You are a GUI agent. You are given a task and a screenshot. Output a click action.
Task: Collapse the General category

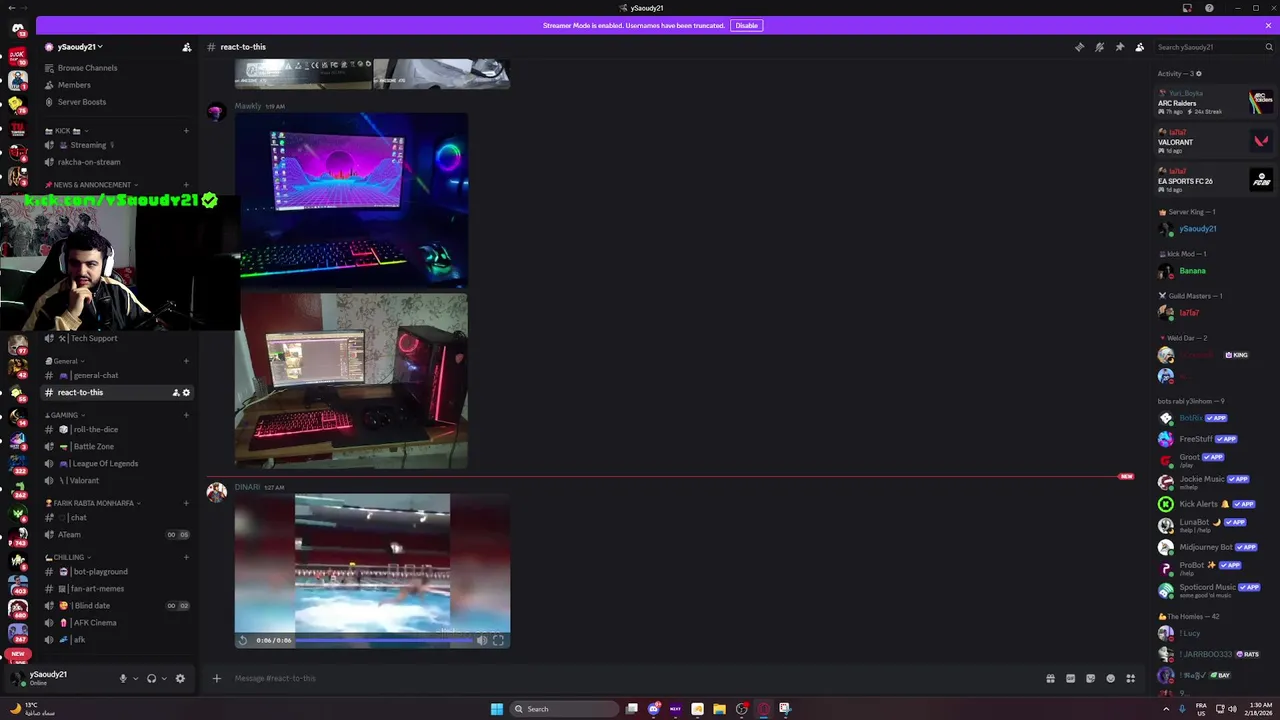[x=66, y=361]
